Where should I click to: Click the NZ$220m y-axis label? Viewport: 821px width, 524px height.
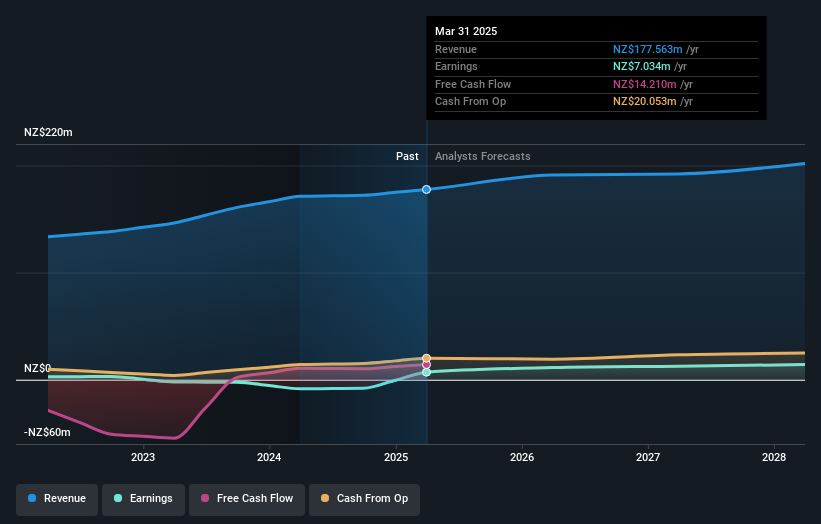tap(48, 132)
